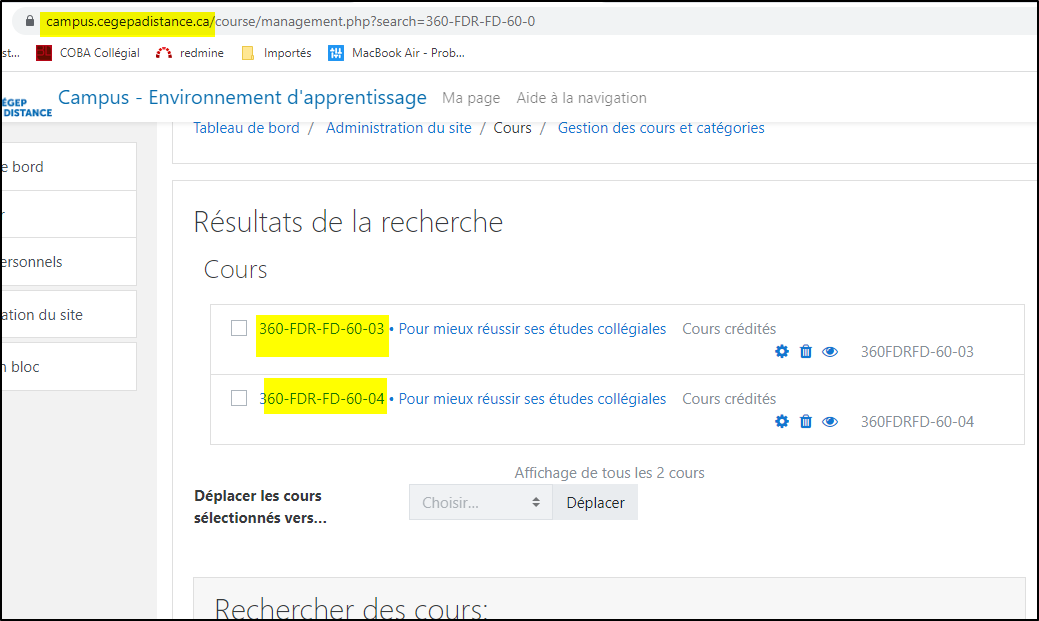Open the redmine bookmark
This screenshot has width=1039, height=621.
(x=190, y=53)
